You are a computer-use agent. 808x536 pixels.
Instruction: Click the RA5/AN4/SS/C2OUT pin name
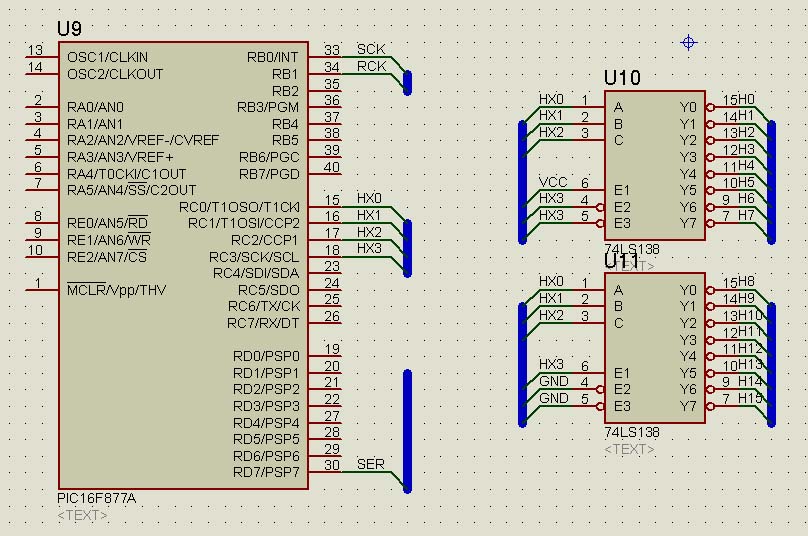tap(131, 190)
